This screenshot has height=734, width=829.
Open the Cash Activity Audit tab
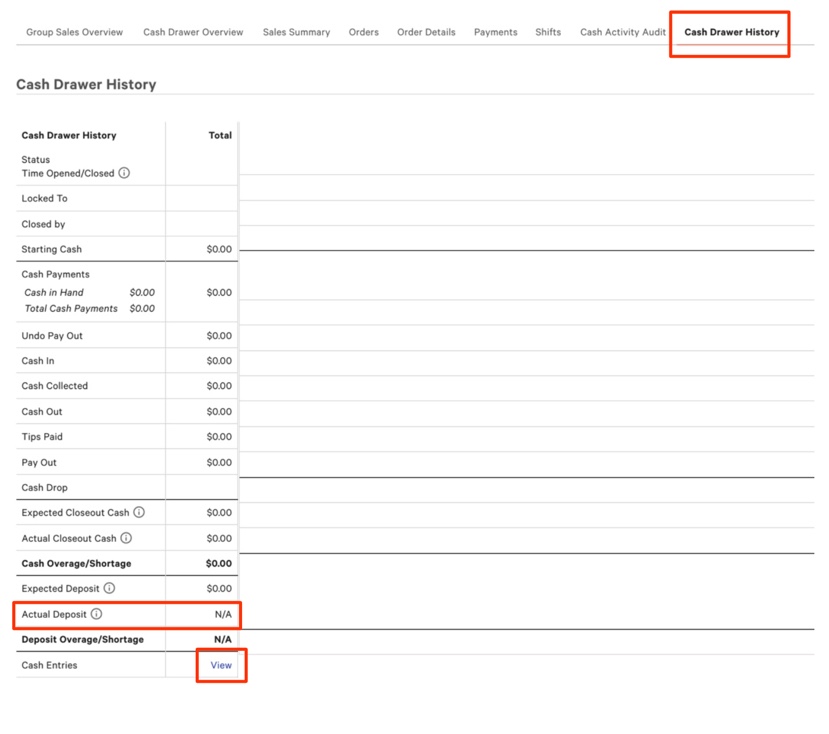pos(622,31)
